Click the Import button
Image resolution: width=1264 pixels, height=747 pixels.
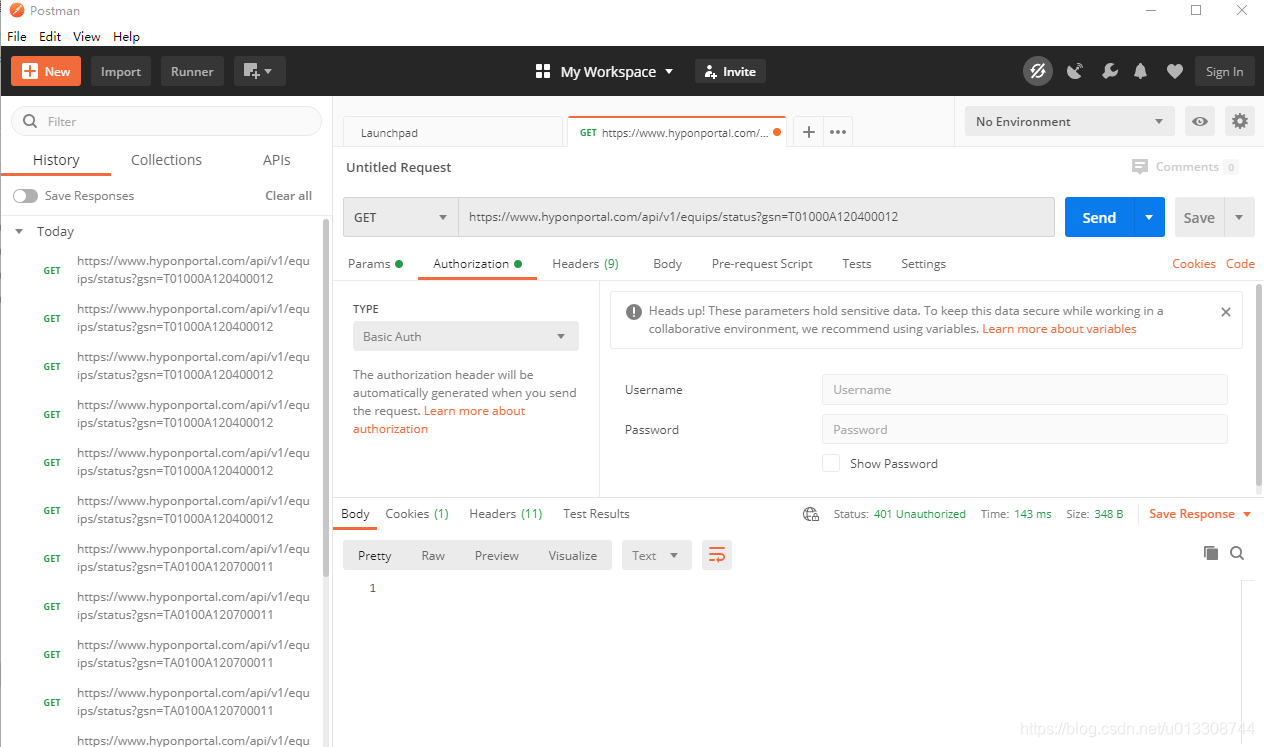pyautogui.click(x=121, y=71)
